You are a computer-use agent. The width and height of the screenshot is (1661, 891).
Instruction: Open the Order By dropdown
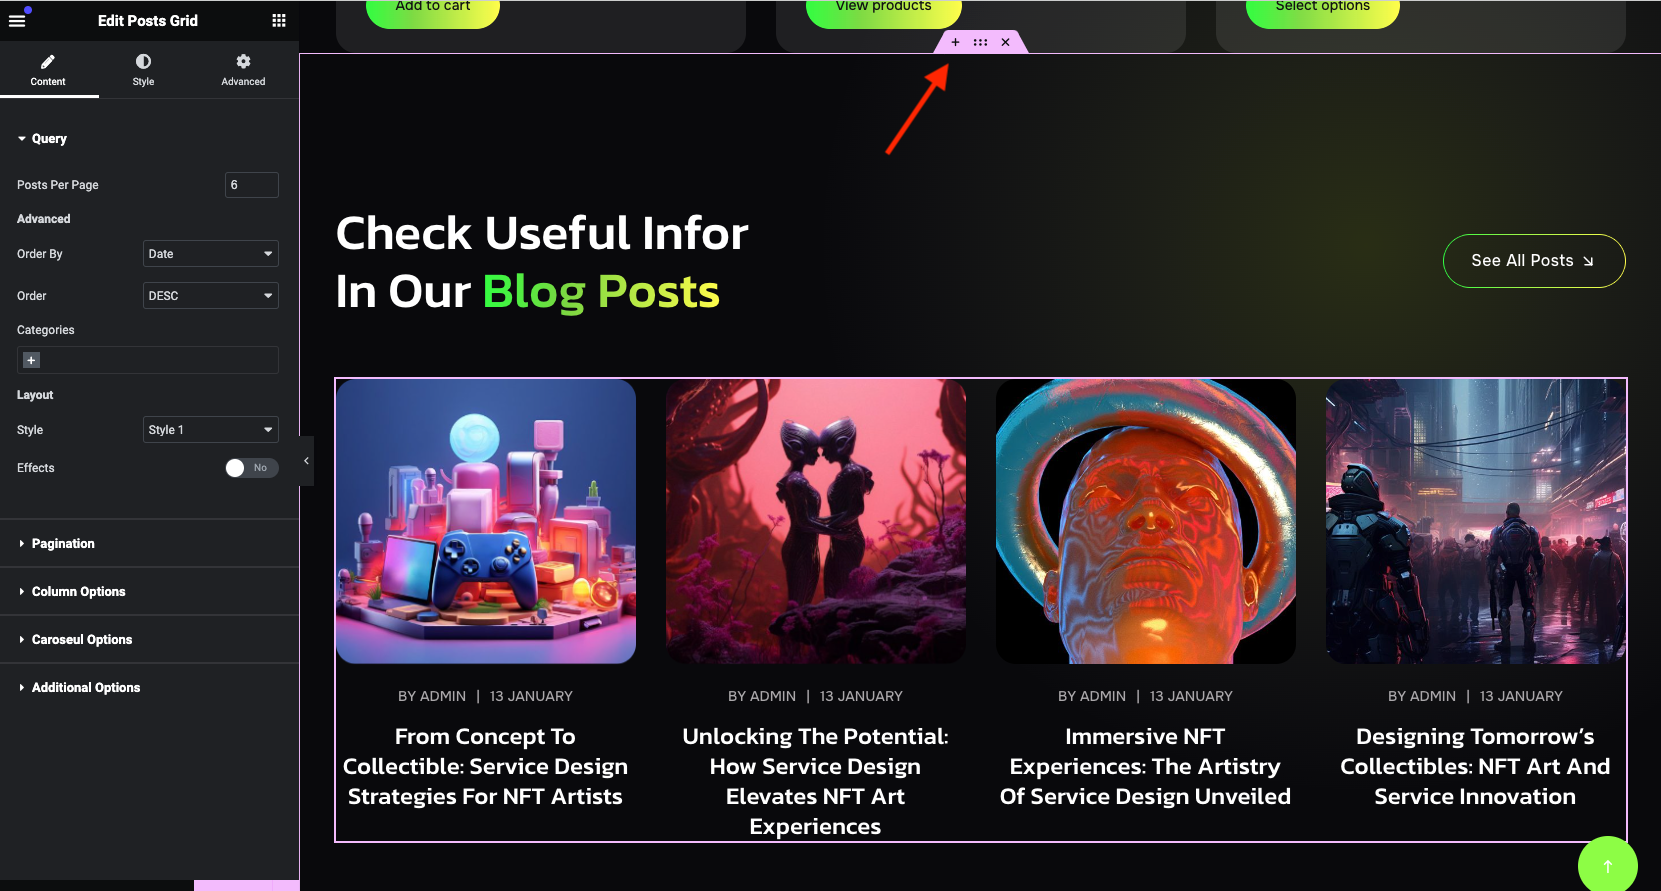(x=210, y=254)
